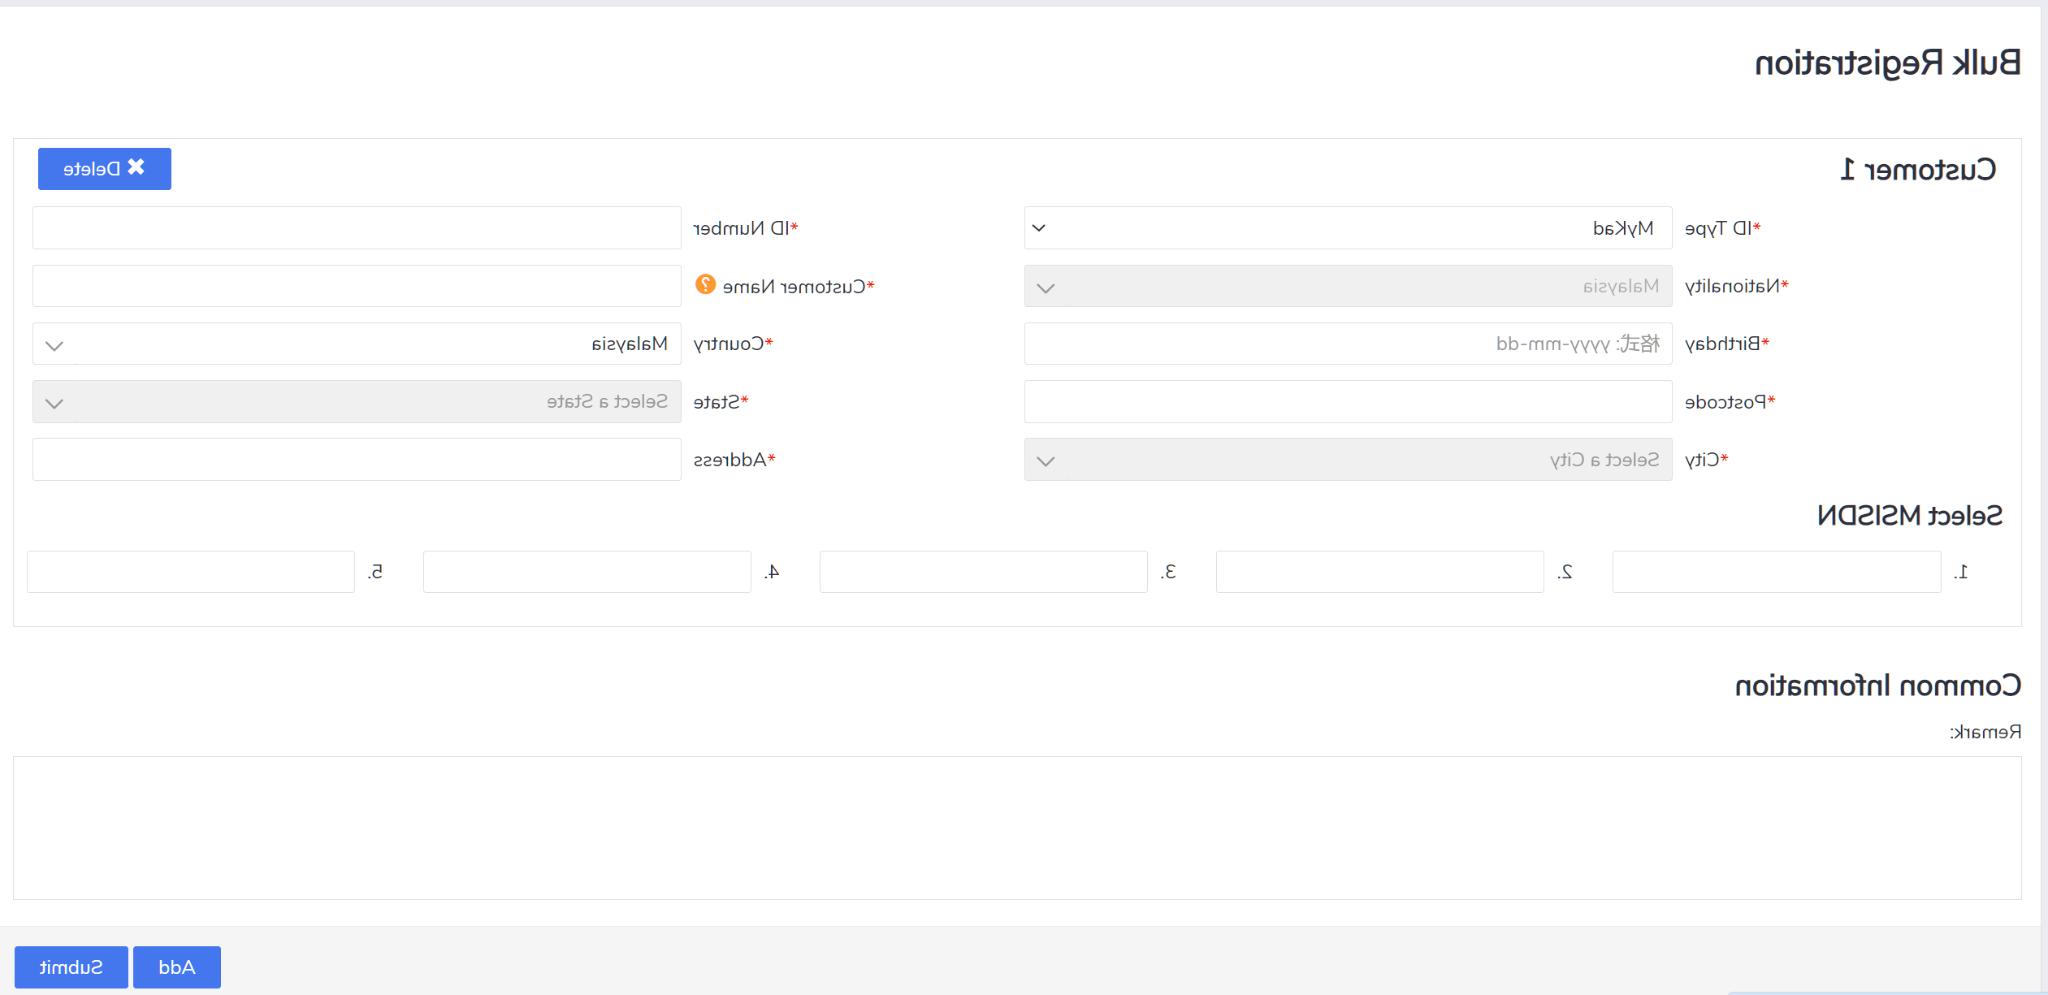Open the ID Type dropdown showing MyKad
Image resolution: width=2048 pixels, height=995 pixels.
click(1348, 228)
